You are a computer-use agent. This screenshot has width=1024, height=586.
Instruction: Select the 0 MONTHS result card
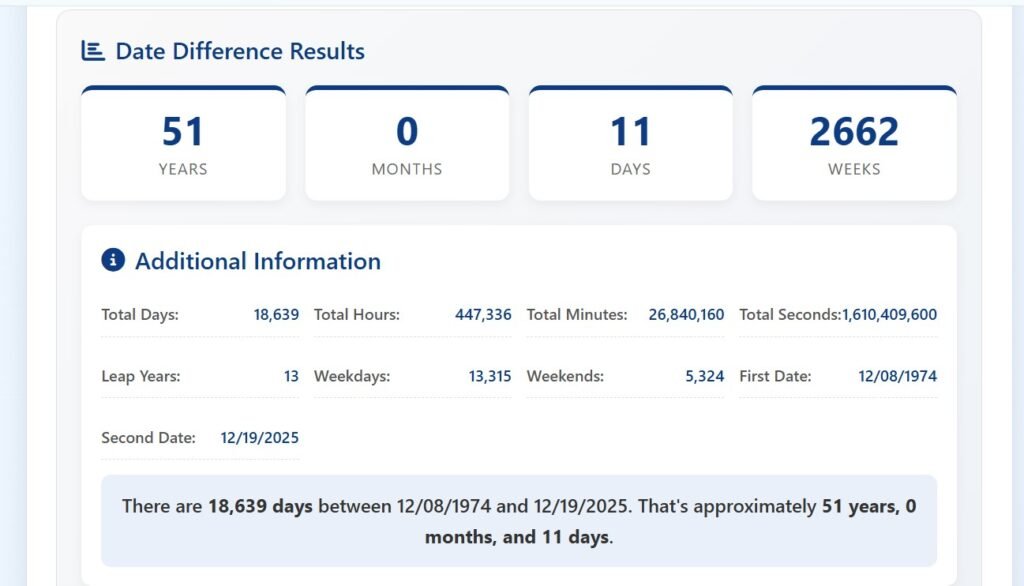click(x=406, y=142)
